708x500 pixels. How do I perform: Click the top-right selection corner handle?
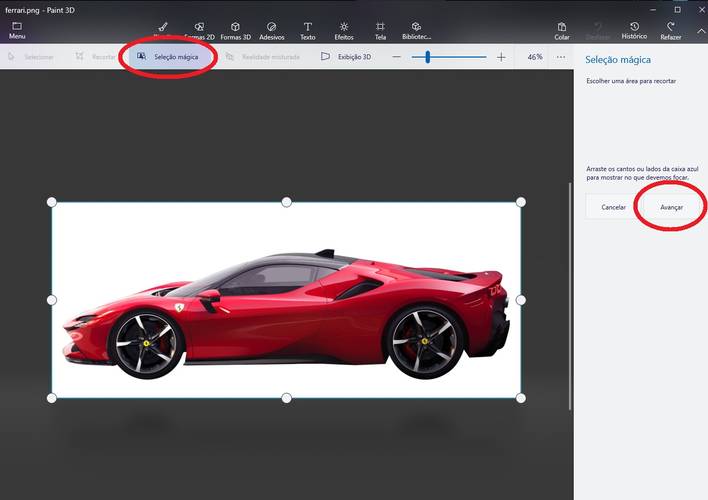click(521, 202)
